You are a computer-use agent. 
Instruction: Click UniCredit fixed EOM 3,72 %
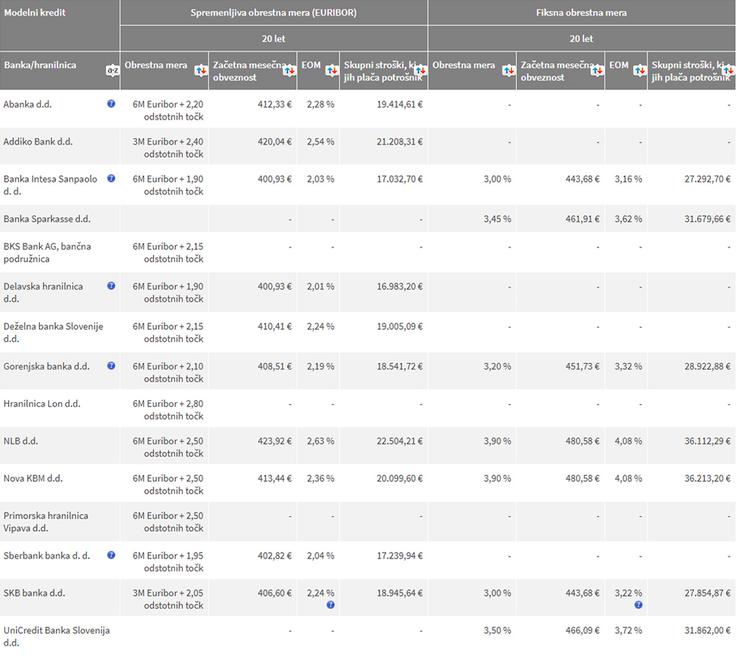(629, 630)
